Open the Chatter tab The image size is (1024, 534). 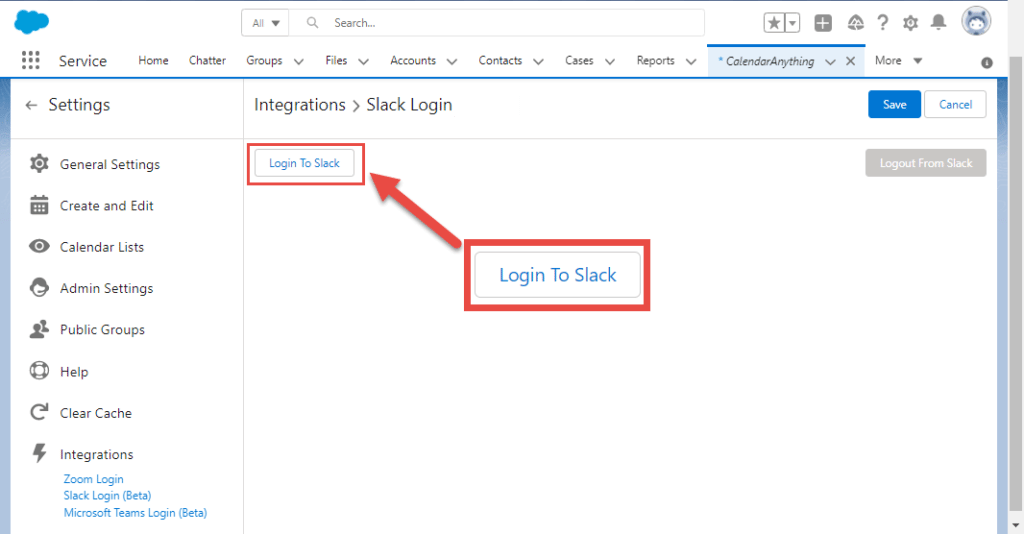click(207, 61)
